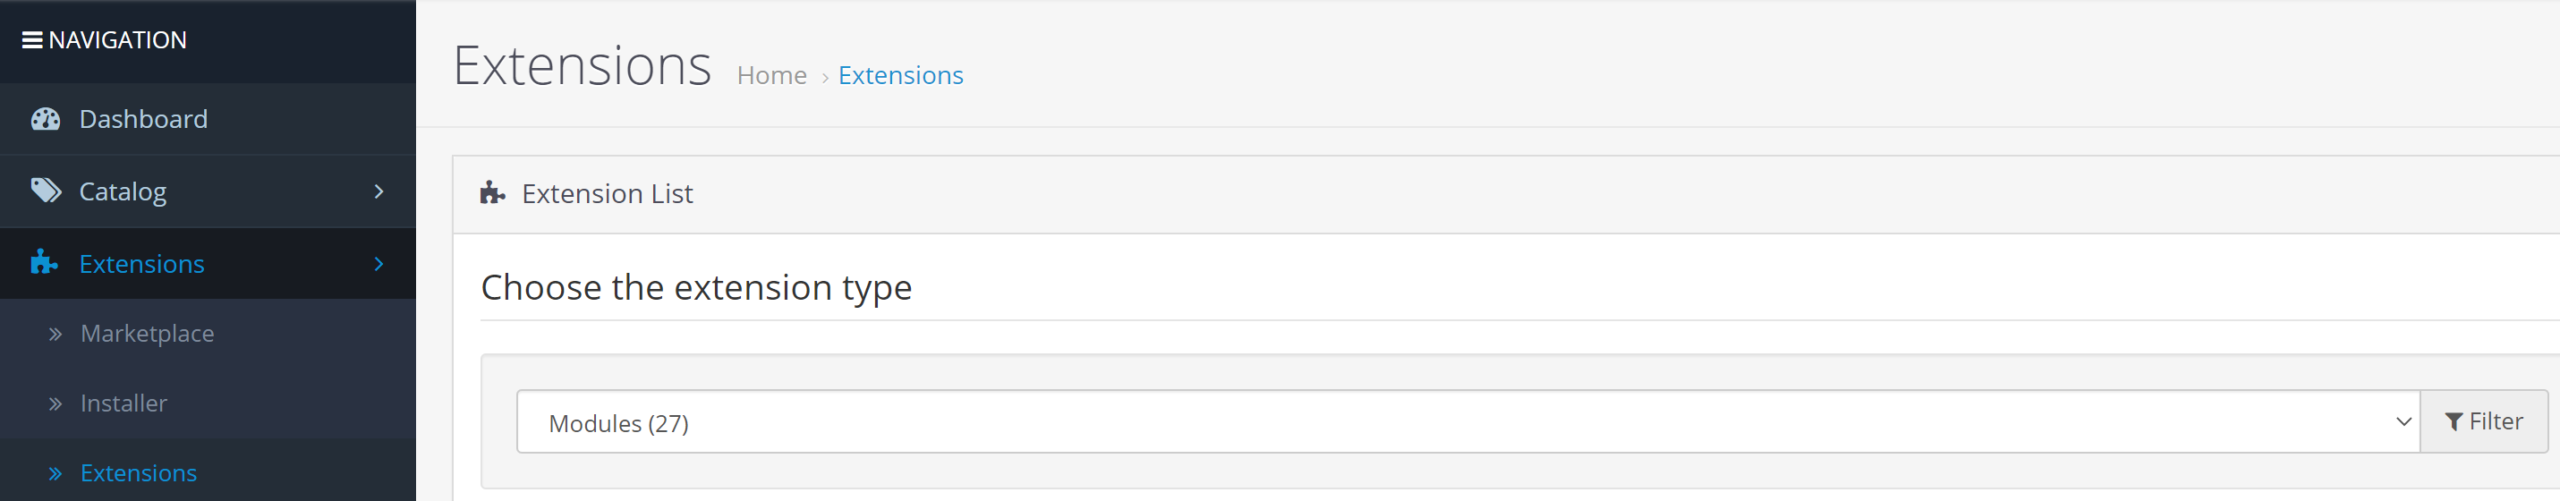The width and height of the screenshot is (2560, 501).
Task: Open the Modules (27) extension type dropdown
Action: coord(1467,422)
